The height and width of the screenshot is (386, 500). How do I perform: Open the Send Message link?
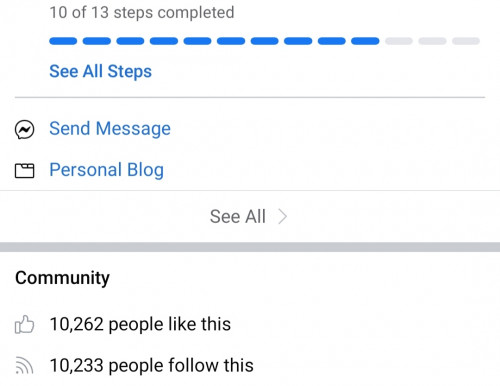(110, 129)
